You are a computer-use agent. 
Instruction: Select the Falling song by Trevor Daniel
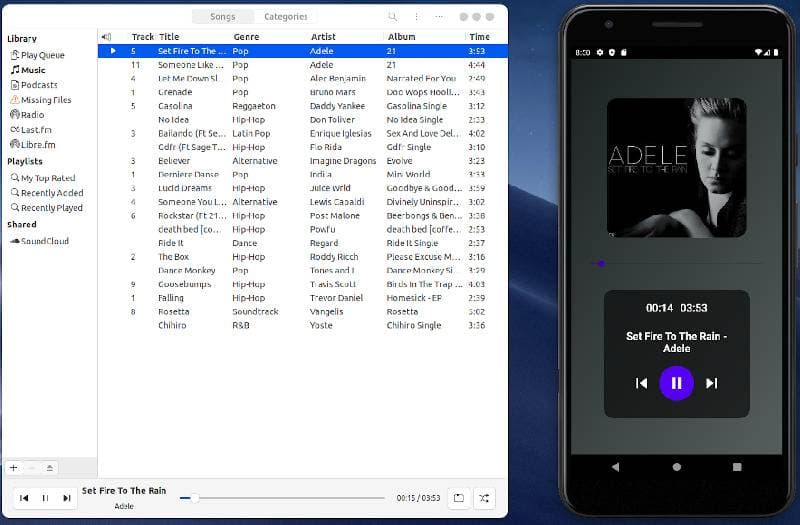click(303, 298)
